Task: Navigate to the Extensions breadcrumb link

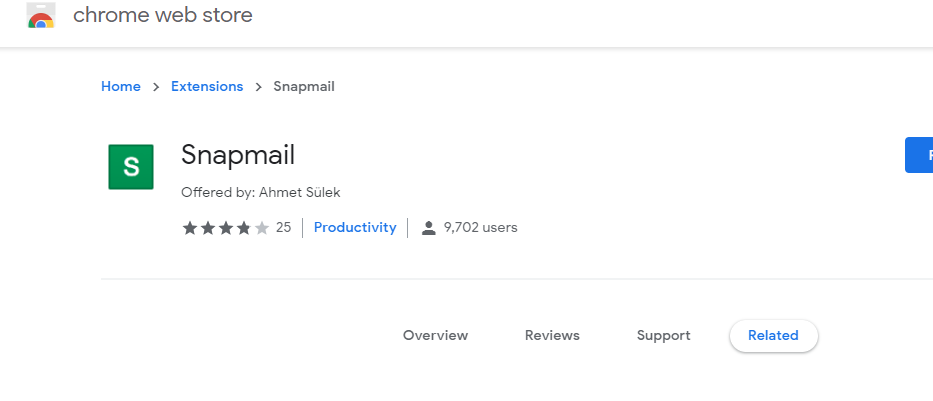Action: pos(207,87)
